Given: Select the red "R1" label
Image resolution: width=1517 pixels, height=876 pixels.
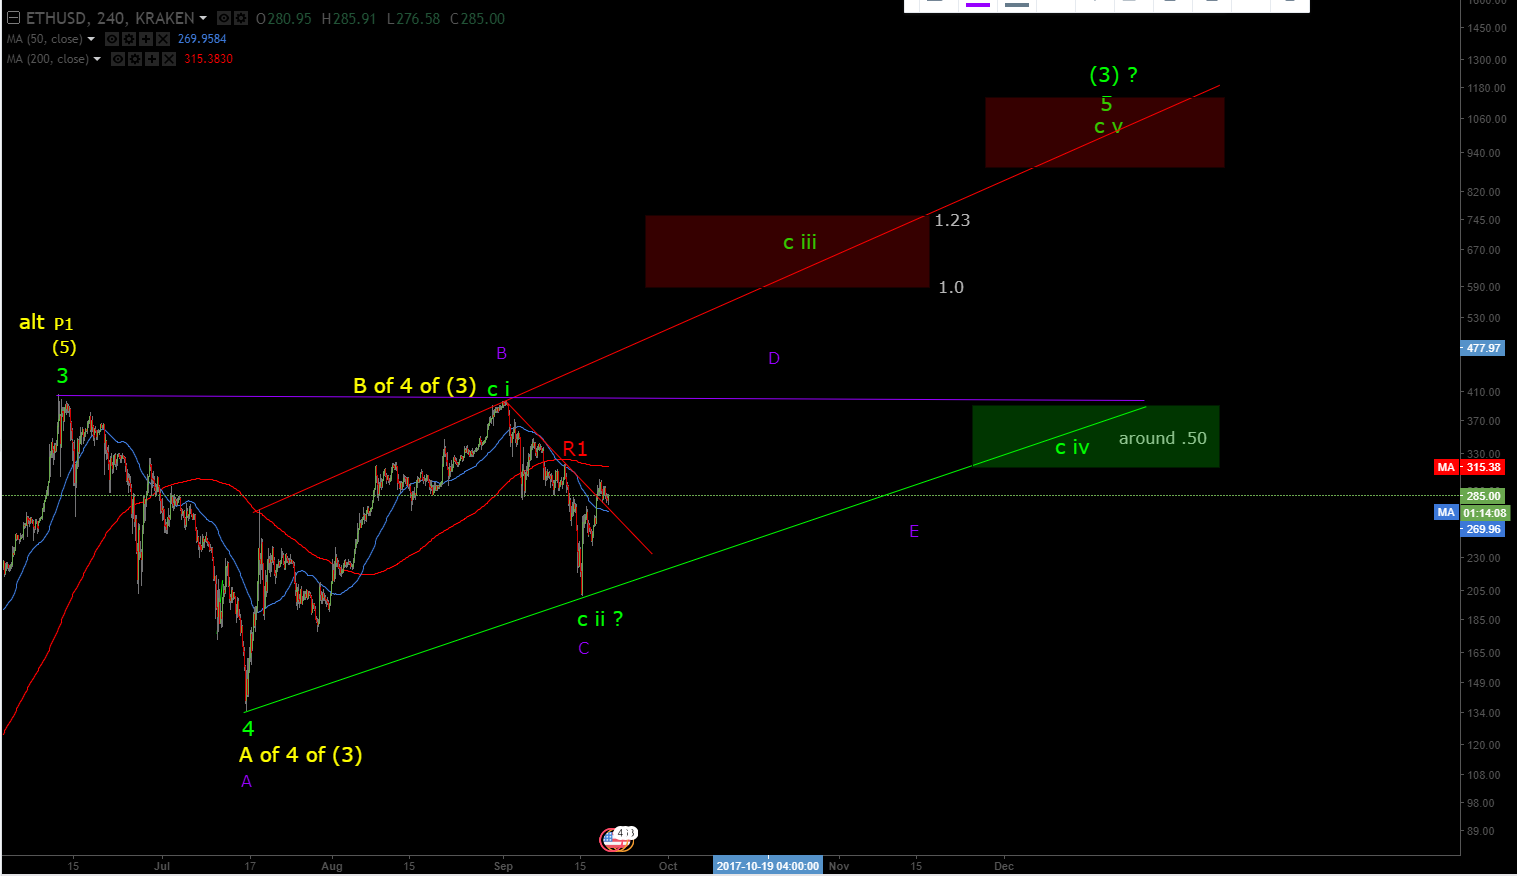Looking at the screenshot, I should [575, 449].
